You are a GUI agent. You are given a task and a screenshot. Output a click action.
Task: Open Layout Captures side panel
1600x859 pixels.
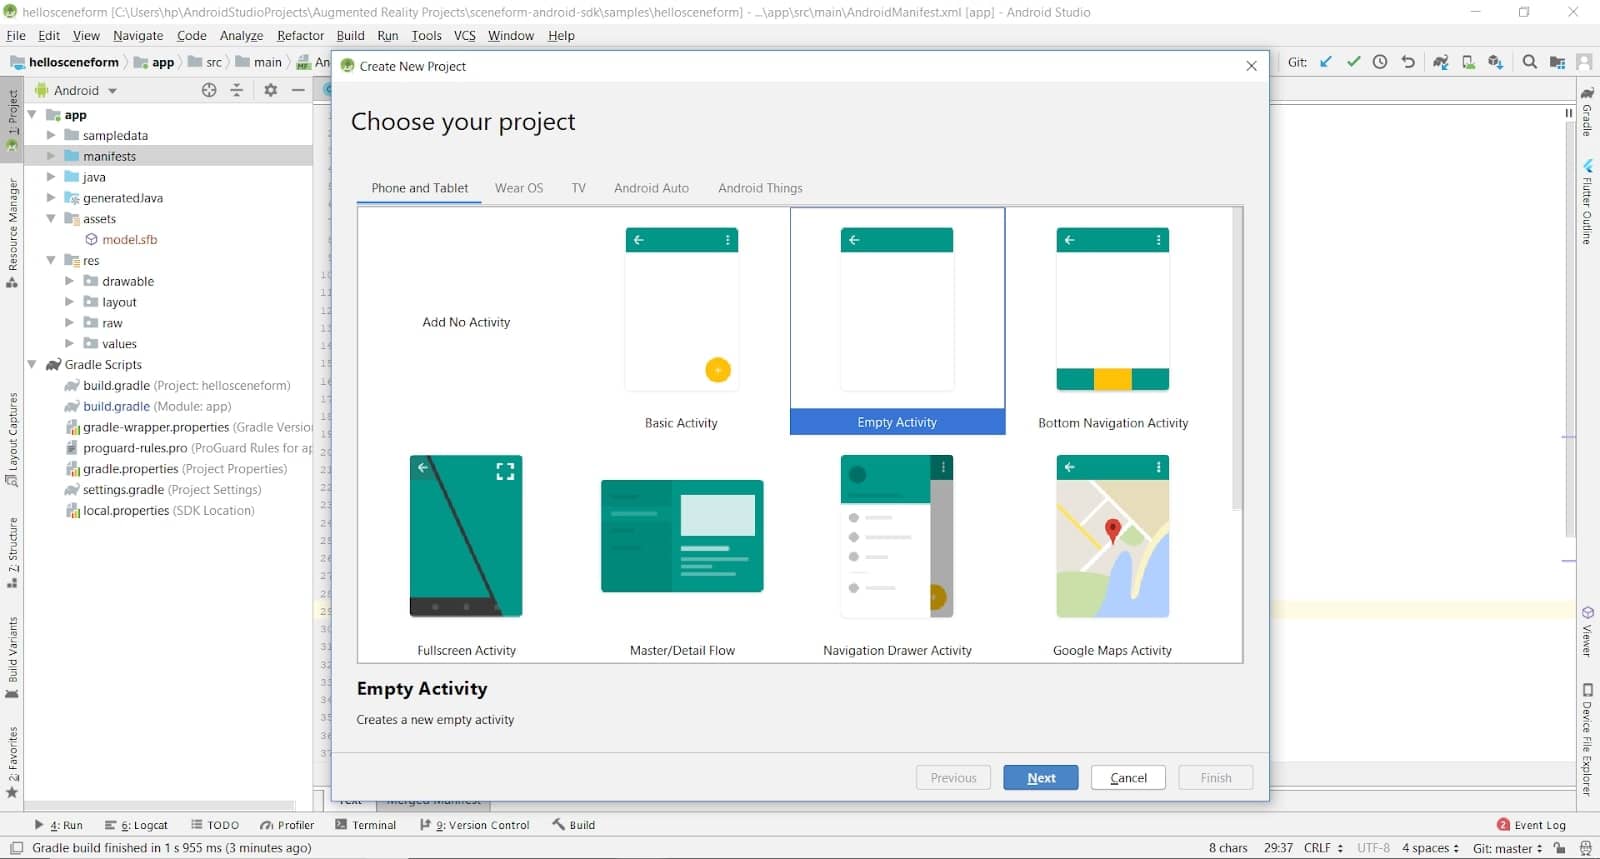(12, 439)
